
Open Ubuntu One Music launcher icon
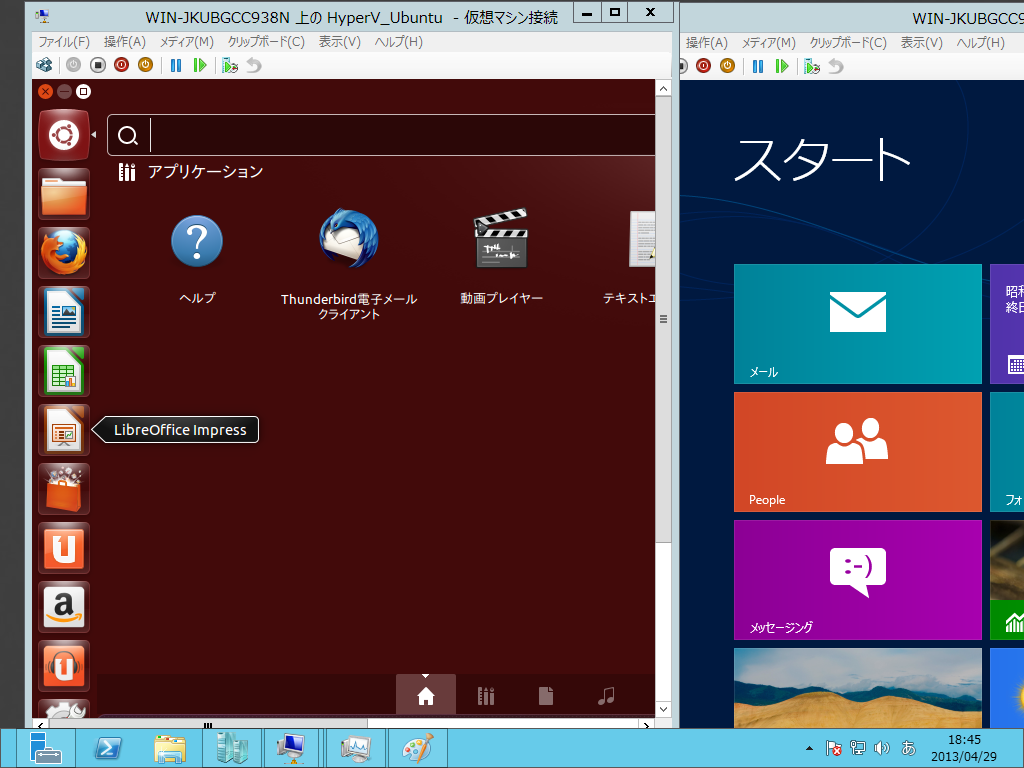click(x=64, y=665)
